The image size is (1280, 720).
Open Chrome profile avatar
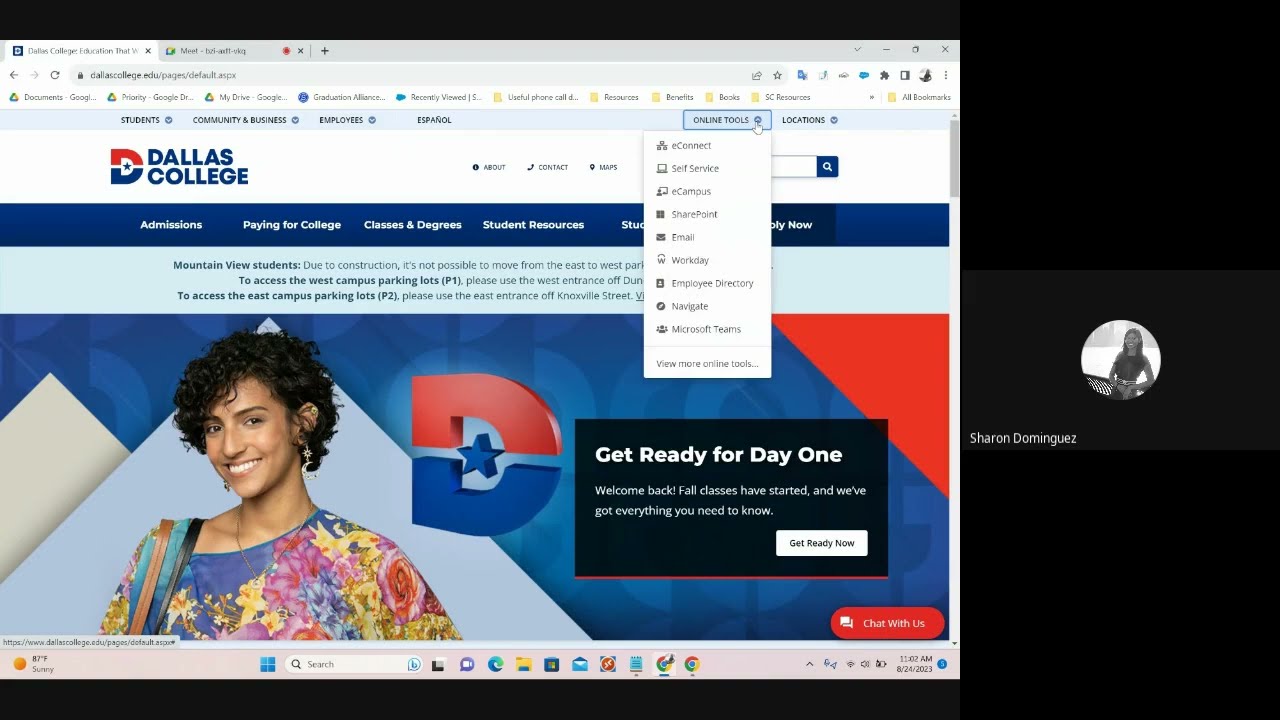[x=925, y=75]
